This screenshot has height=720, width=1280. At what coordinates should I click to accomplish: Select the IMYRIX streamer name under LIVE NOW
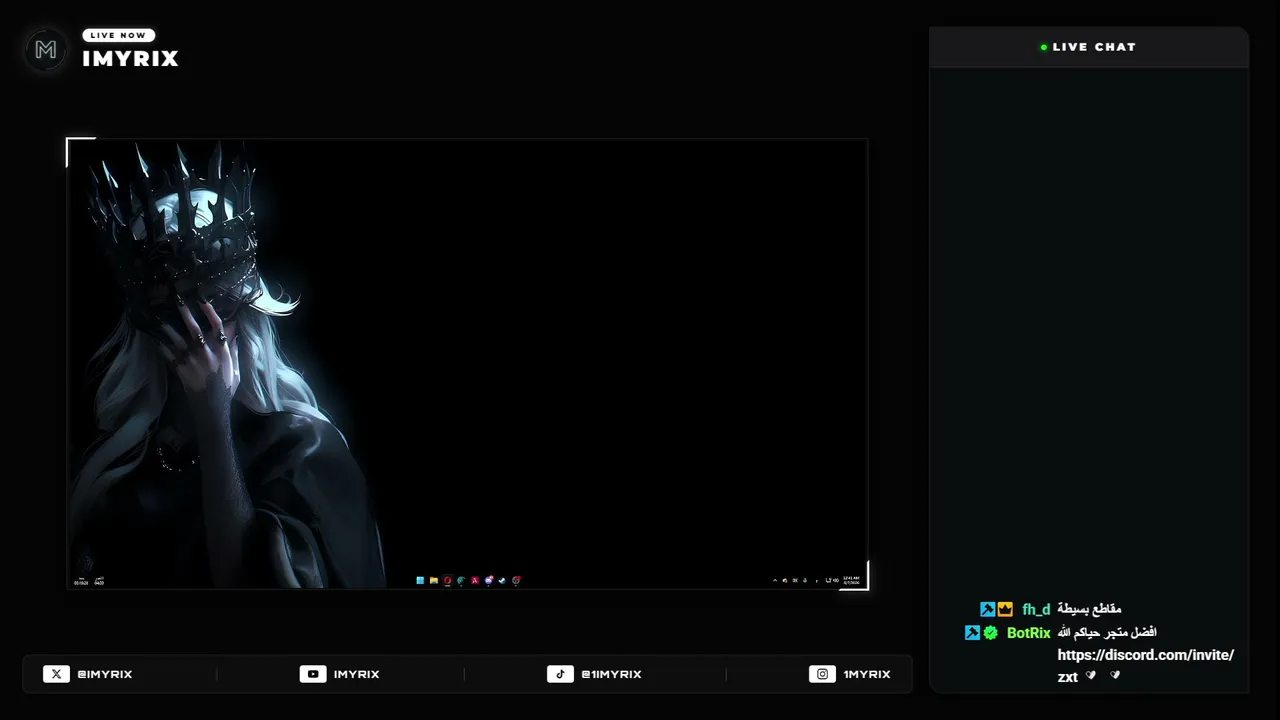(x=130, y=59)
